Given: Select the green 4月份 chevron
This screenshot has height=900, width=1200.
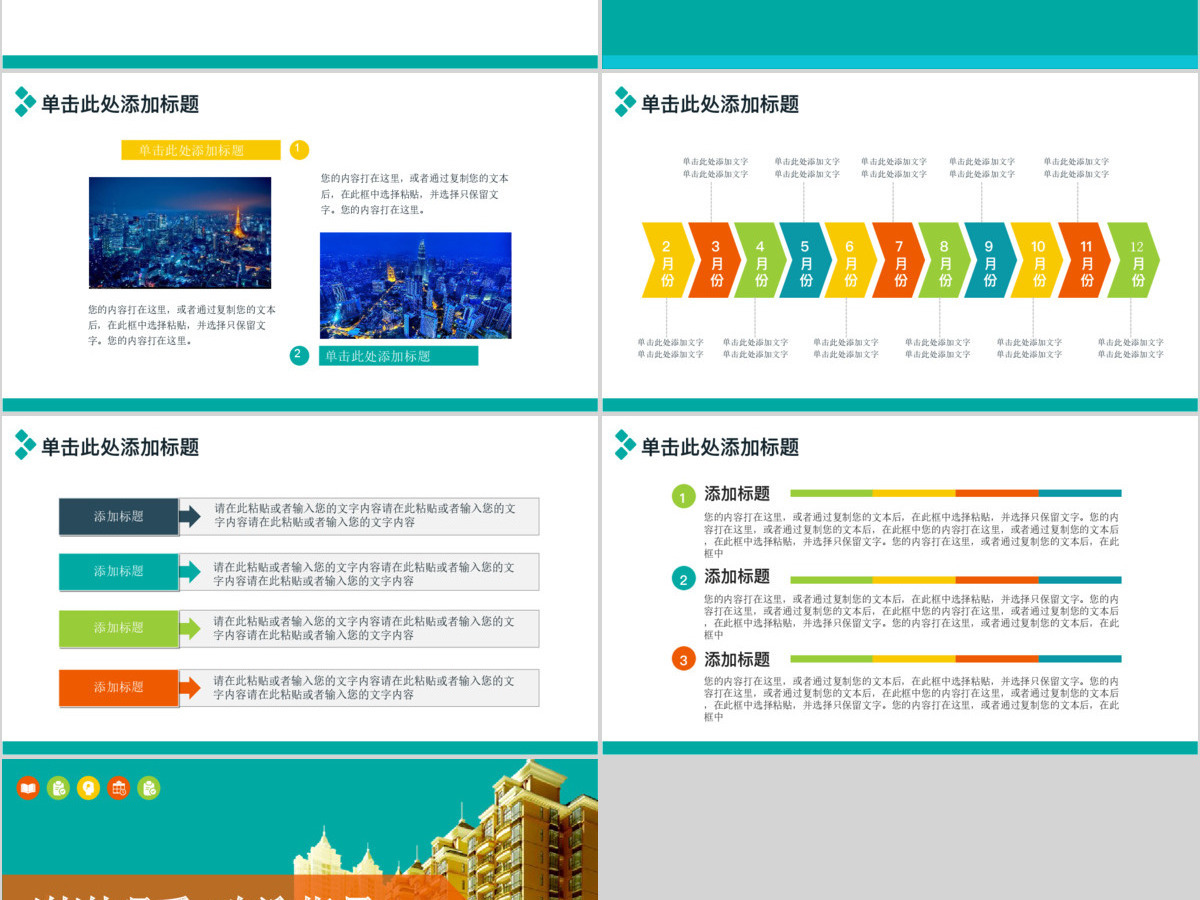Looking at the screenshot, I should click(x=760, y=260).
